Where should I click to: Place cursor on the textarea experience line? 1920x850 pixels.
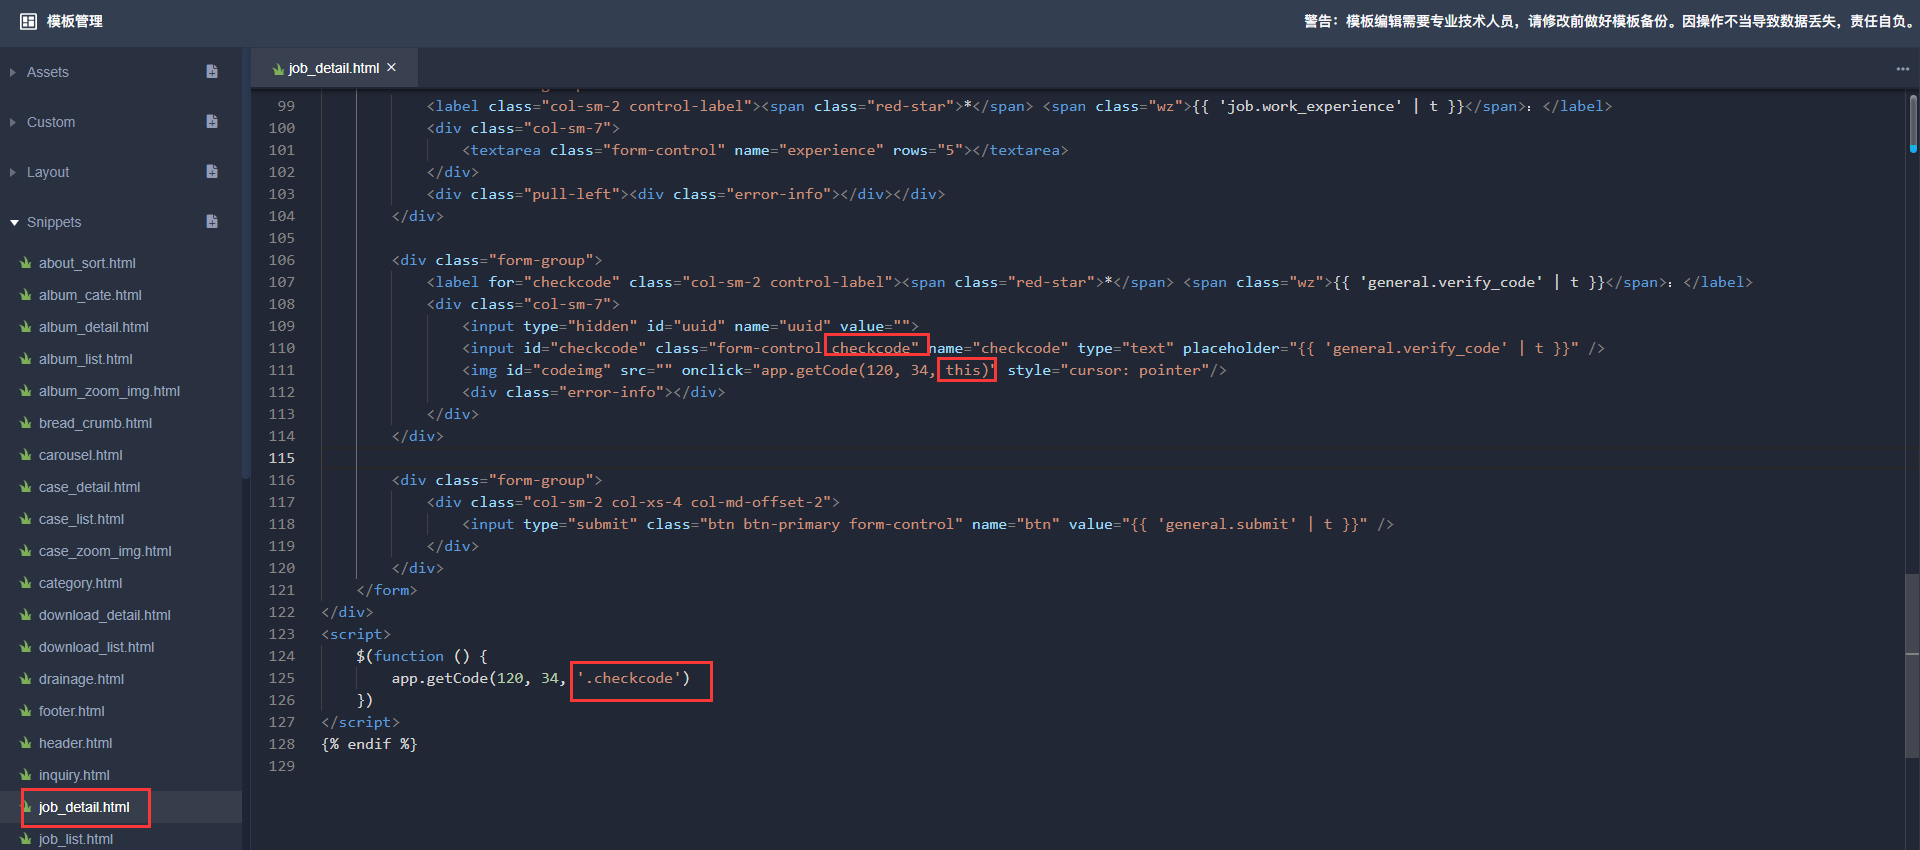pos(765,150)
